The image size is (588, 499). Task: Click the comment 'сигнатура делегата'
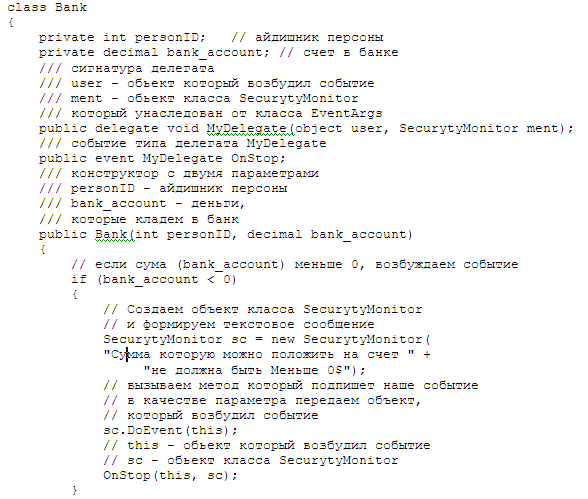point(143,69)
